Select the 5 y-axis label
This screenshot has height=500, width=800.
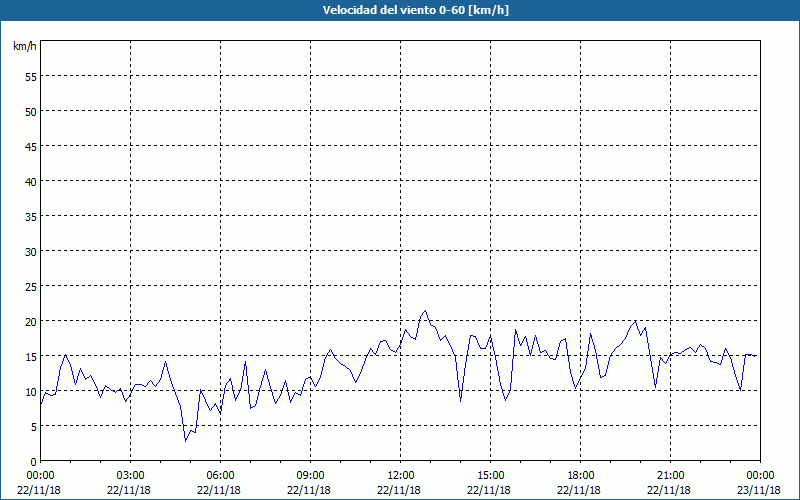tap(34, 427)
